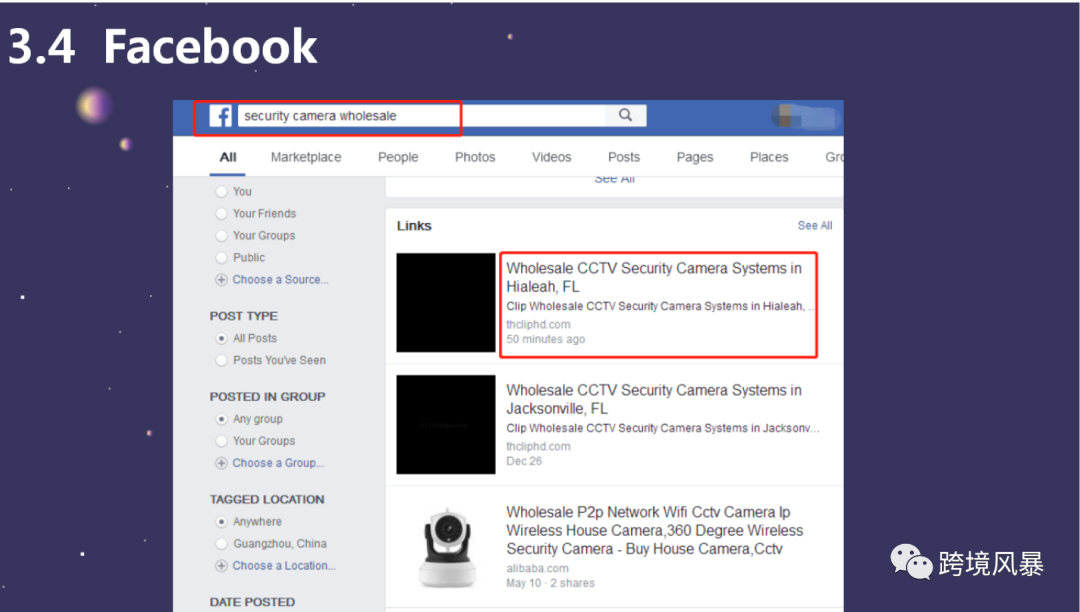Open Wholesale CCTV Systems in Hialeah link
The image size is (1080, 612).
tap(654, 277)
